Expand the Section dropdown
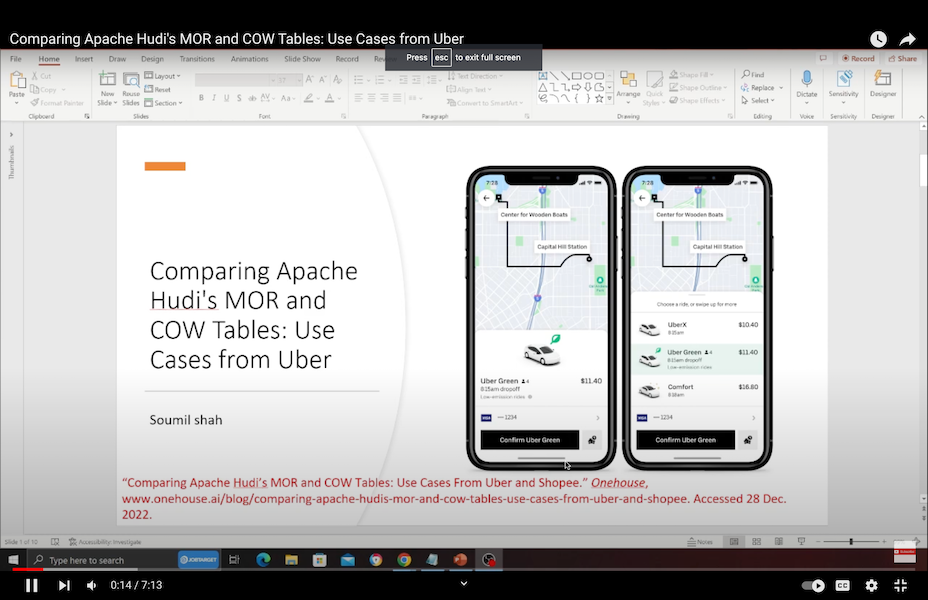This screenshot has width=928, height=600. [165, 102]
